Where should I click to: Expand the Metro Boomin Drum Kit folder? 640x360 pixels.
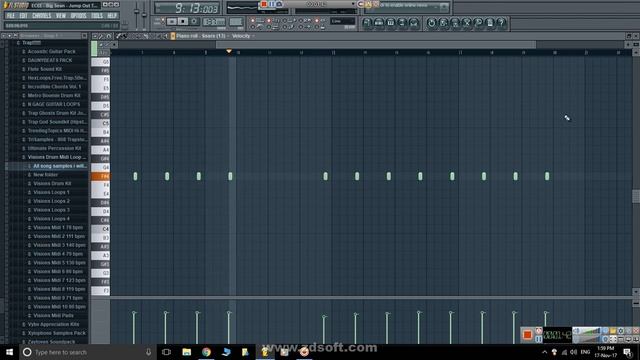pyautogui.click(x=53, y=96)
